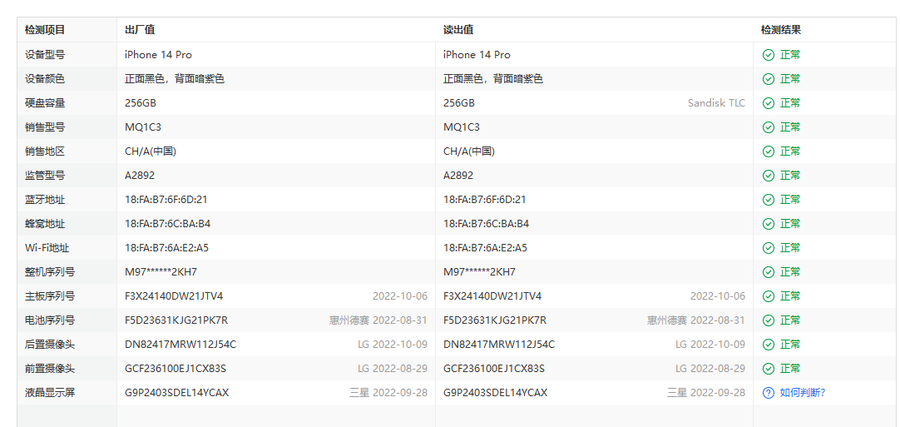Click read-out capacity 256GB
This screenshot has height=427, width=900.
tap(459, 103)
